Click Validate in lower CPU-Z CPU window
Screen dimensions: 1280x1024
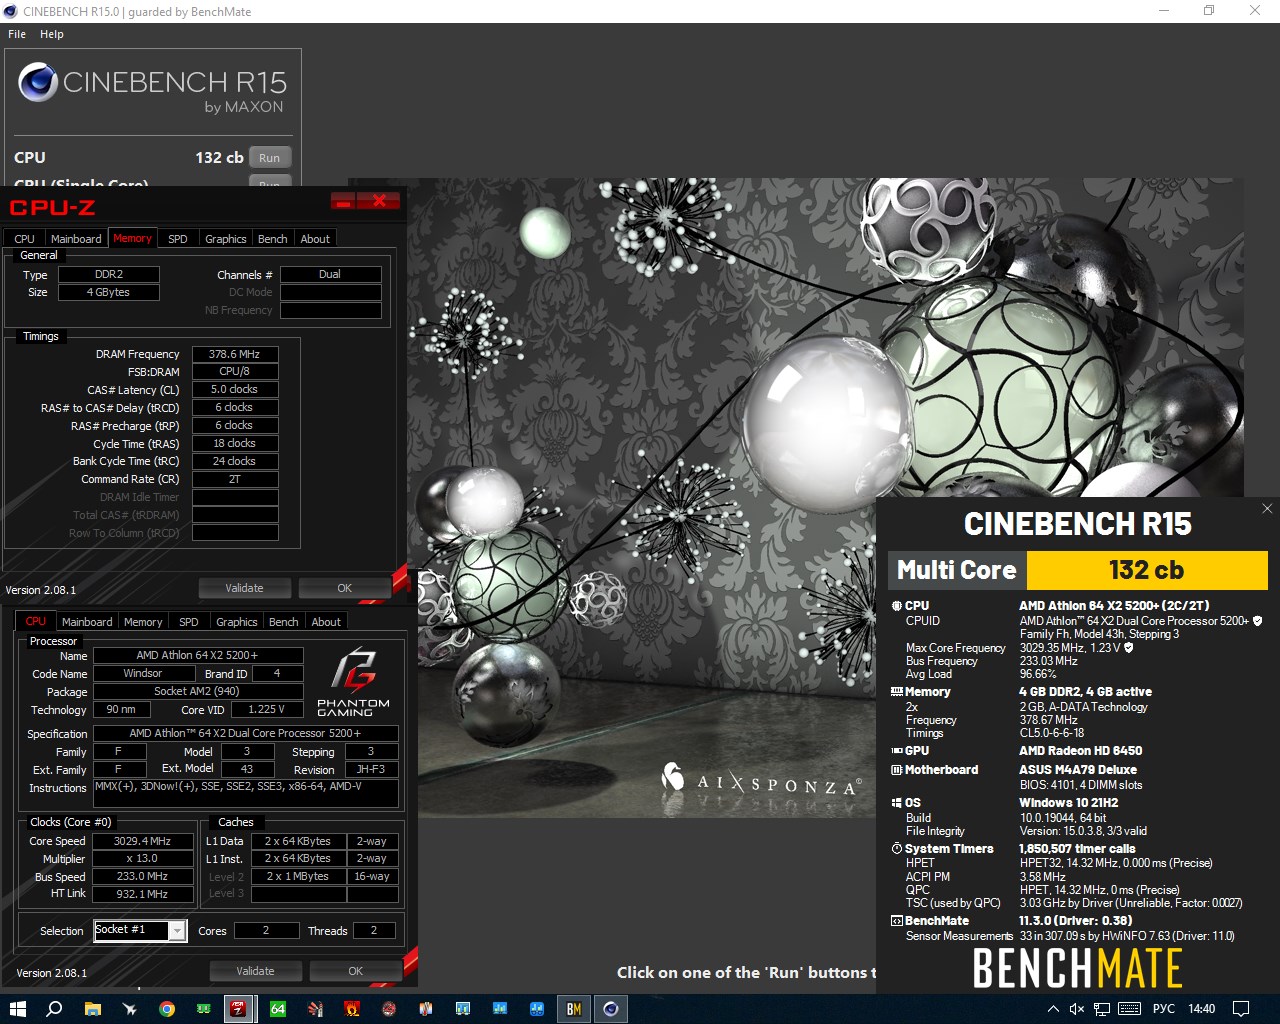point(255,971)
